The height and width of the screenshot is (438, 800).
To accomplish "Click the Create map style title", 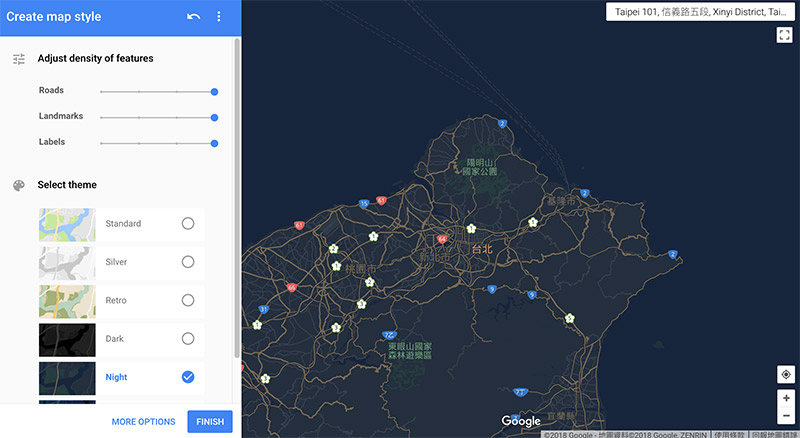I will (54, 17).
